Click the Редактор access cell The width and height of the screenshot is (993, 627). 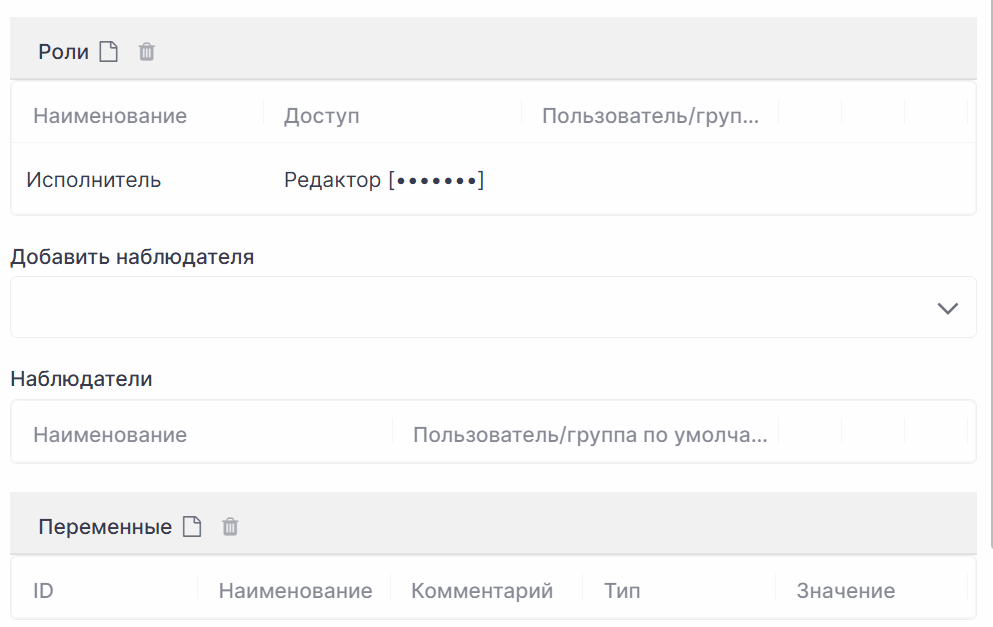point(384,180)
